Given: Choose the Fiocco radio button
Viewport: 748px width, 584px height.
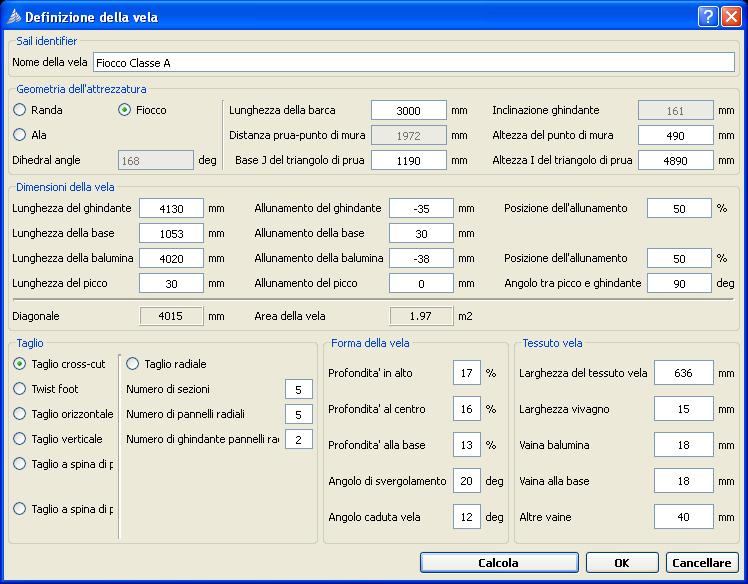Looking at the screenshot, I should click(x=125, y=110).
